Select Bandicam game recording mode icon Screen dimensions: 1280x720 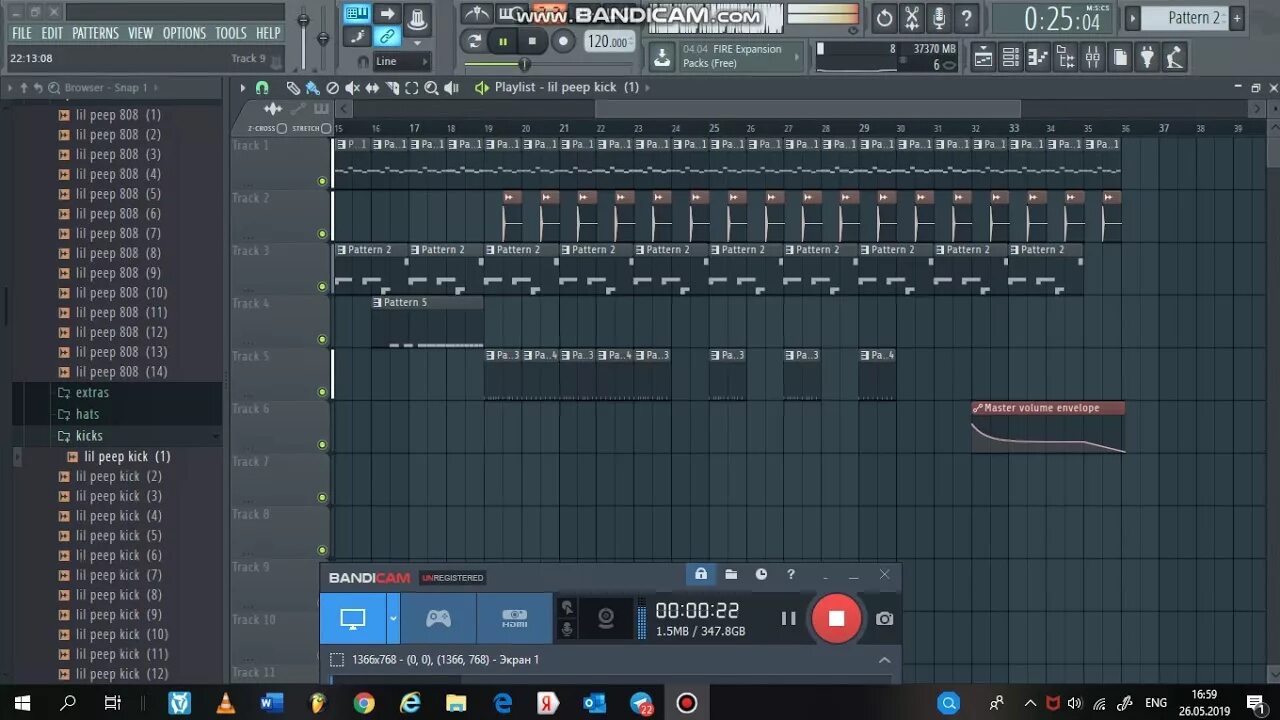(x=438, y=618)
